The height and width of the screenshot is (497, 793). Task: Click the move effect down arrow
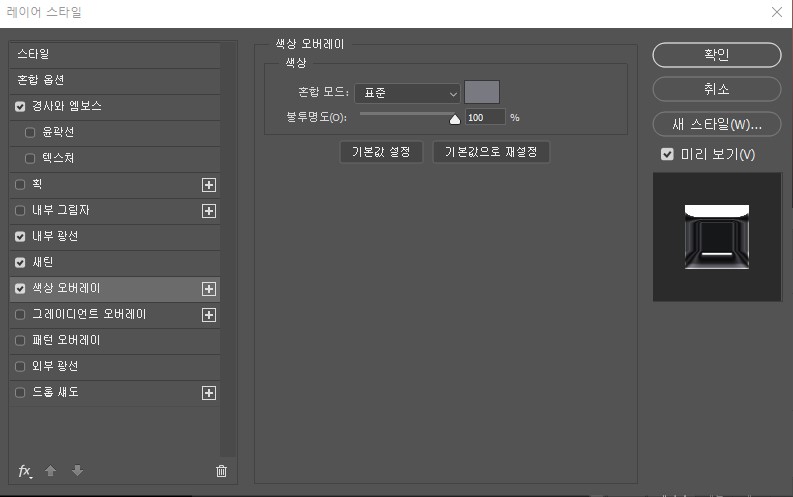[77, 471]
